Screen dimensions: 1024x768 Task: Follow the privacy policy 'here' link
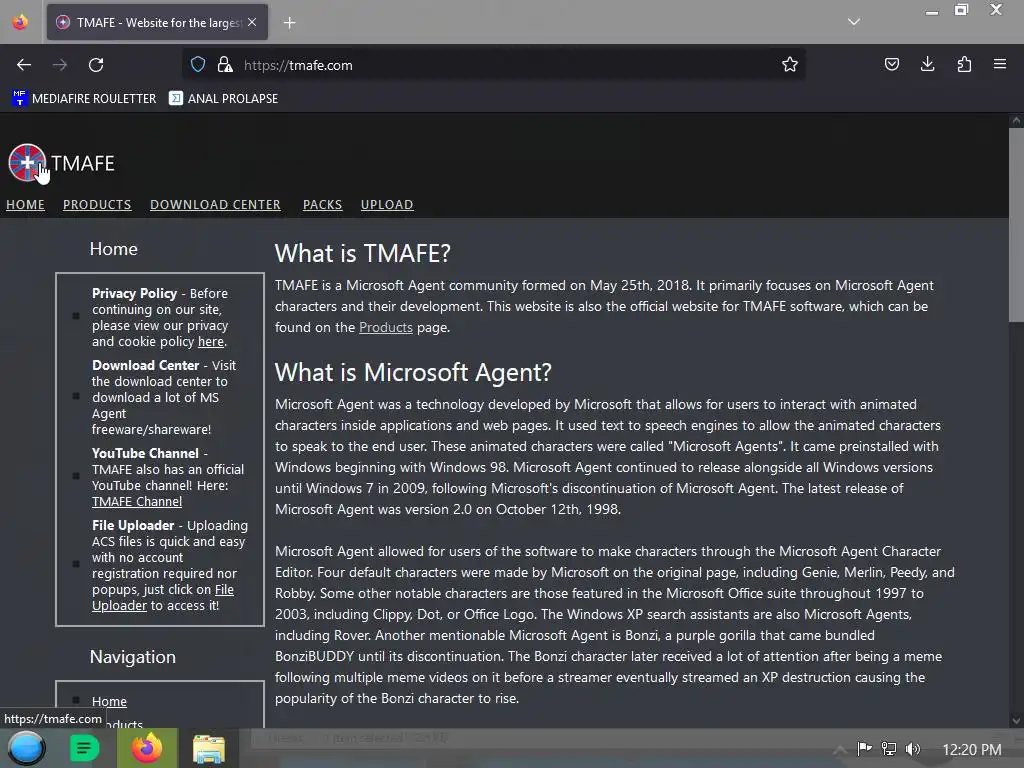click(x=211, y=342)
